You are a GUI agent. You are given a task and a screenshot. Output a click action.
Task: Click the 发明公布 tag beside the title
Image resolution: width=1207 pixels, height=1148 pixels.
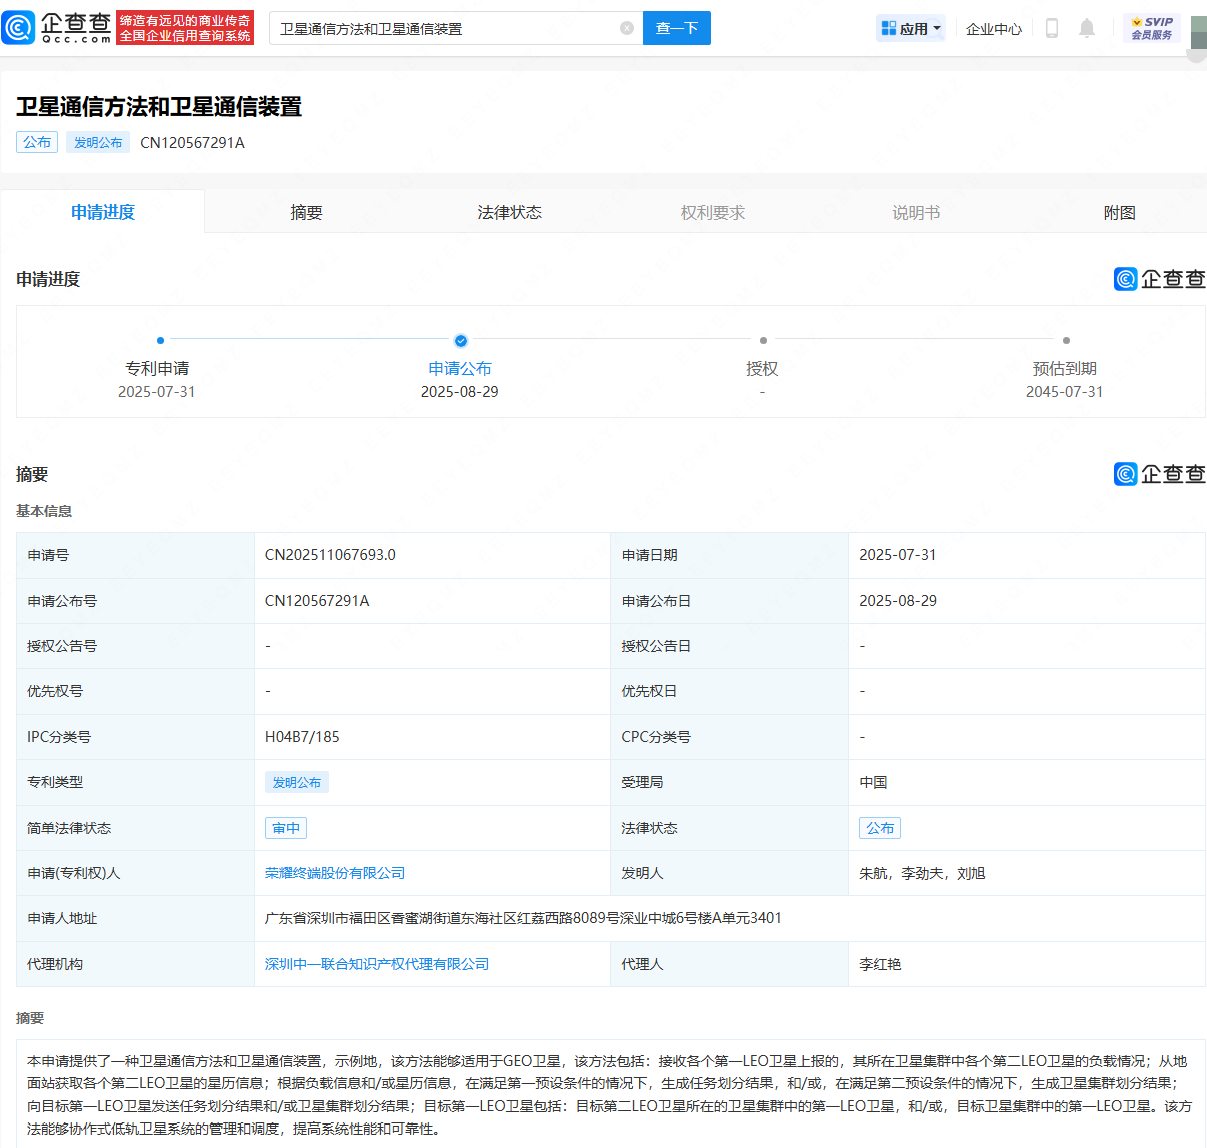pyautogui.click(x=98, y=142)
